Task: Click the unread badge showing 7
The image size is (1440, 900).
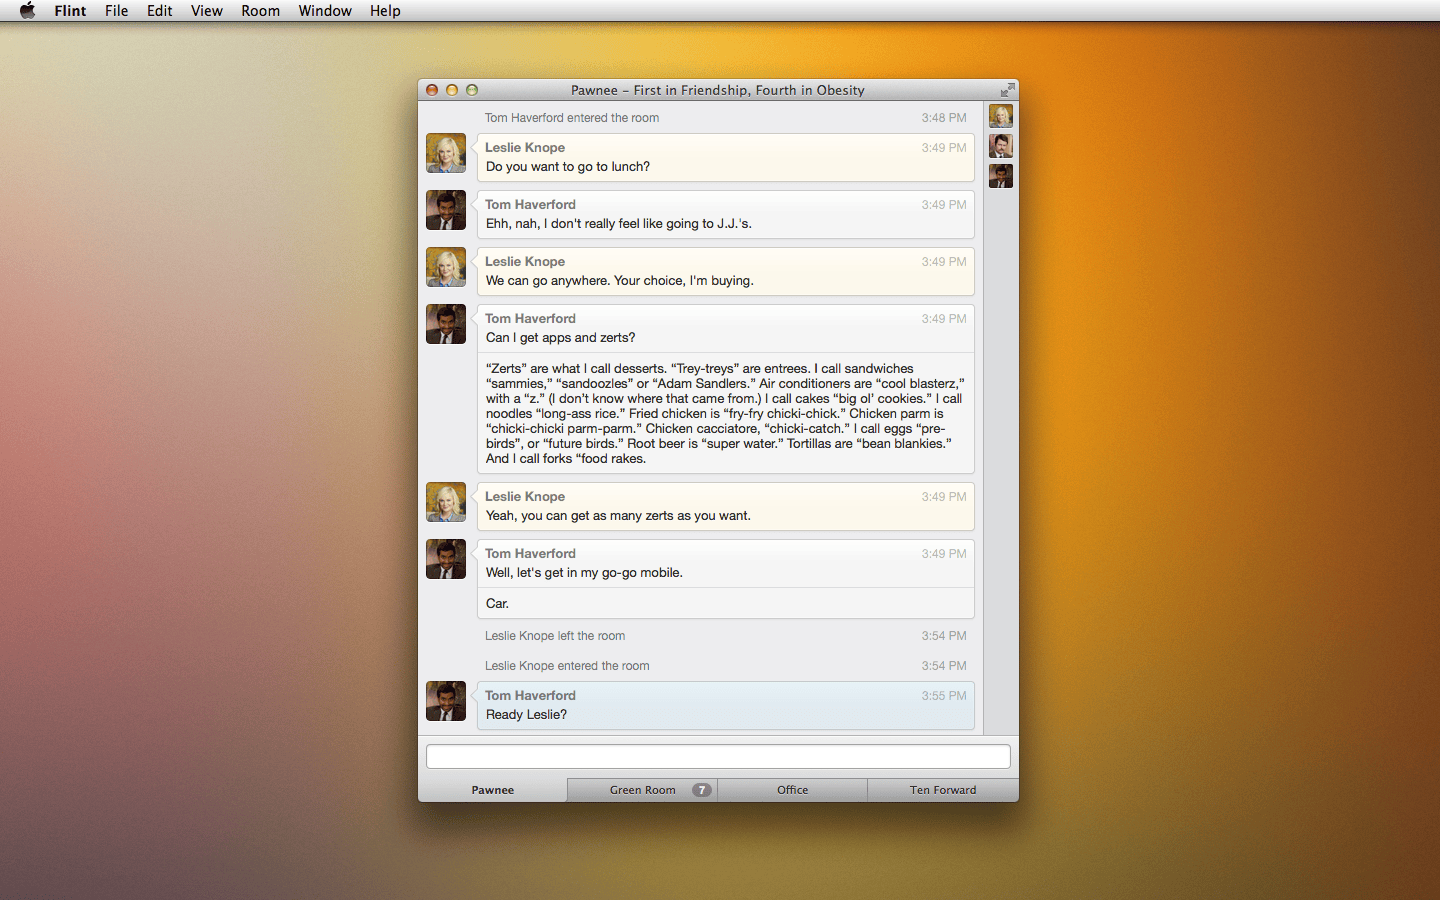Action: pyautogui.click(x=702, y=790)
